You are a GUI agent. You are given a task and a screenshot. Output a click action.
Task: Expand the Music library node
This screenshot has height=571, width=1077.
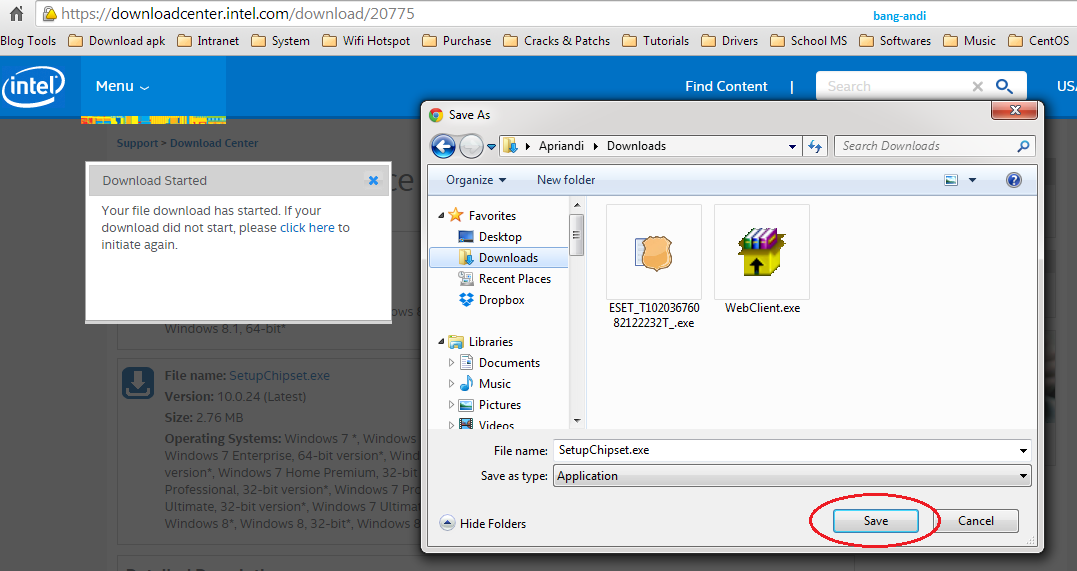coord(451,383)
